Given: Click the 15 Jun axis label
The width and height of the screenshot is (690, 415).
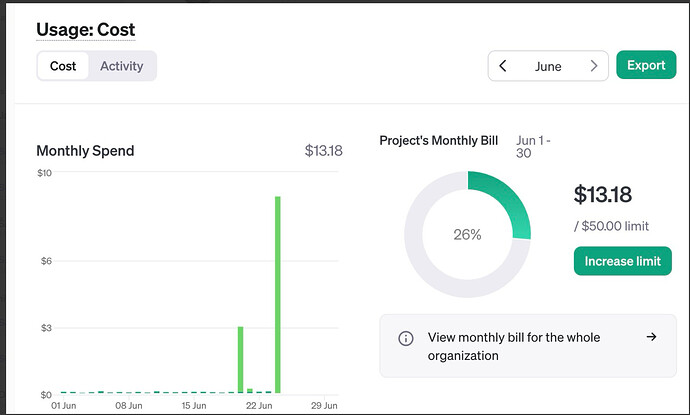Looking at the screenshot, I should click(193, 407).
